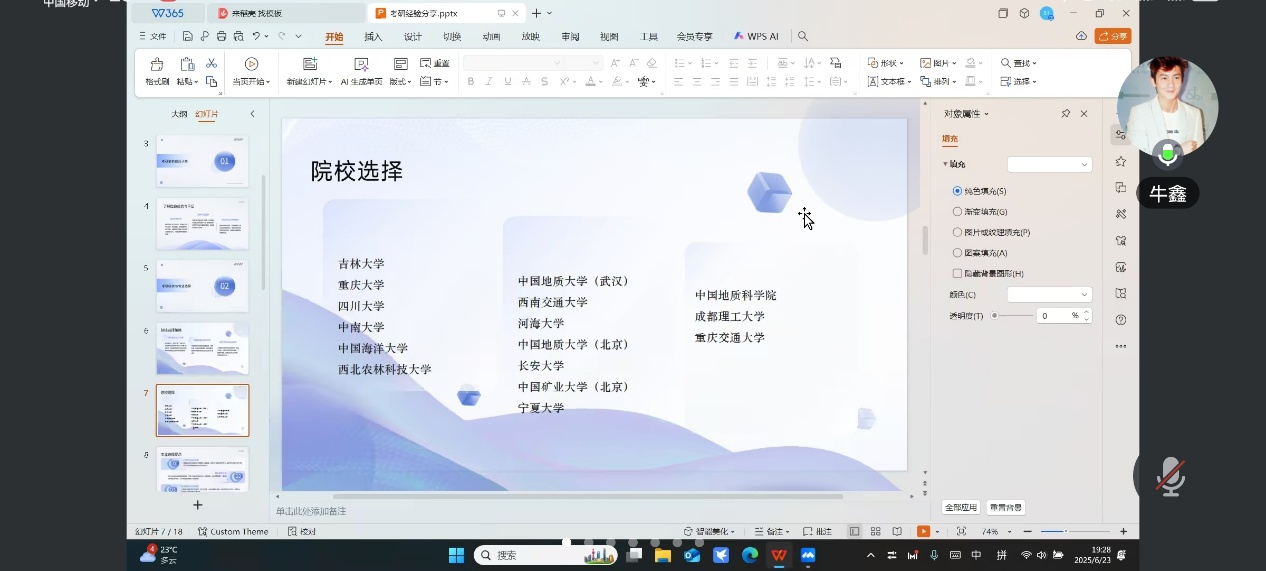1266x571 pixels.
Task: Click the orange 分享 button
Action: pyautogui.click(x=1113, y=36)
